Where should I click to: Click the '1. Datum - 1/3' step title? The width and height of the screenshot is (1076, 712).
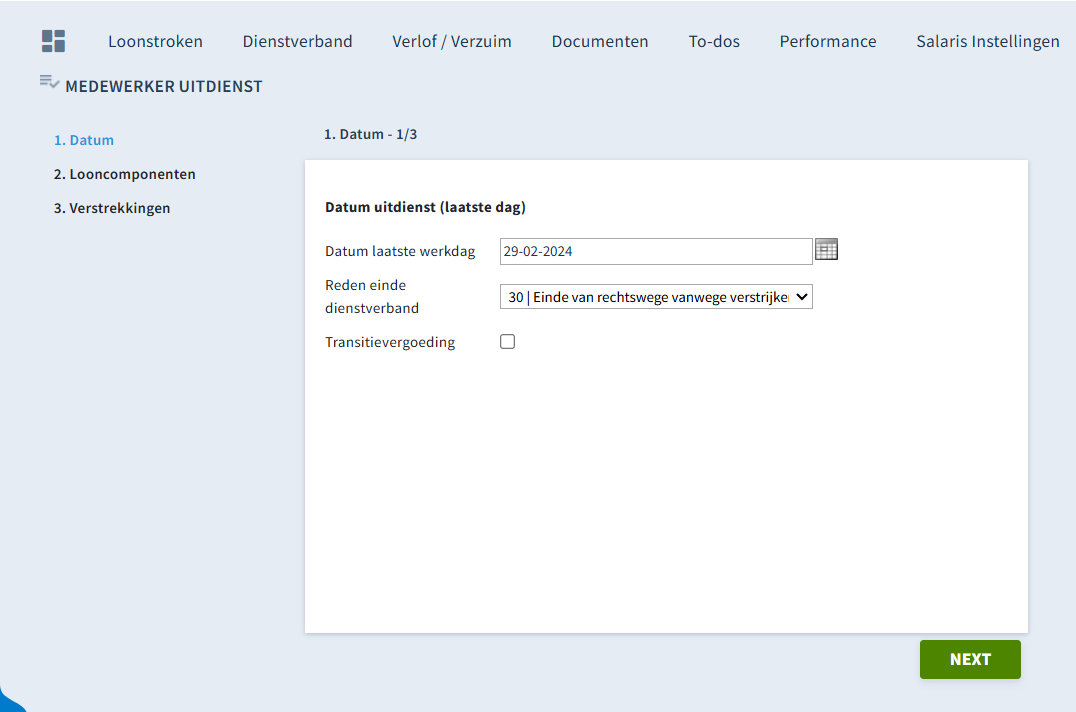371,134
